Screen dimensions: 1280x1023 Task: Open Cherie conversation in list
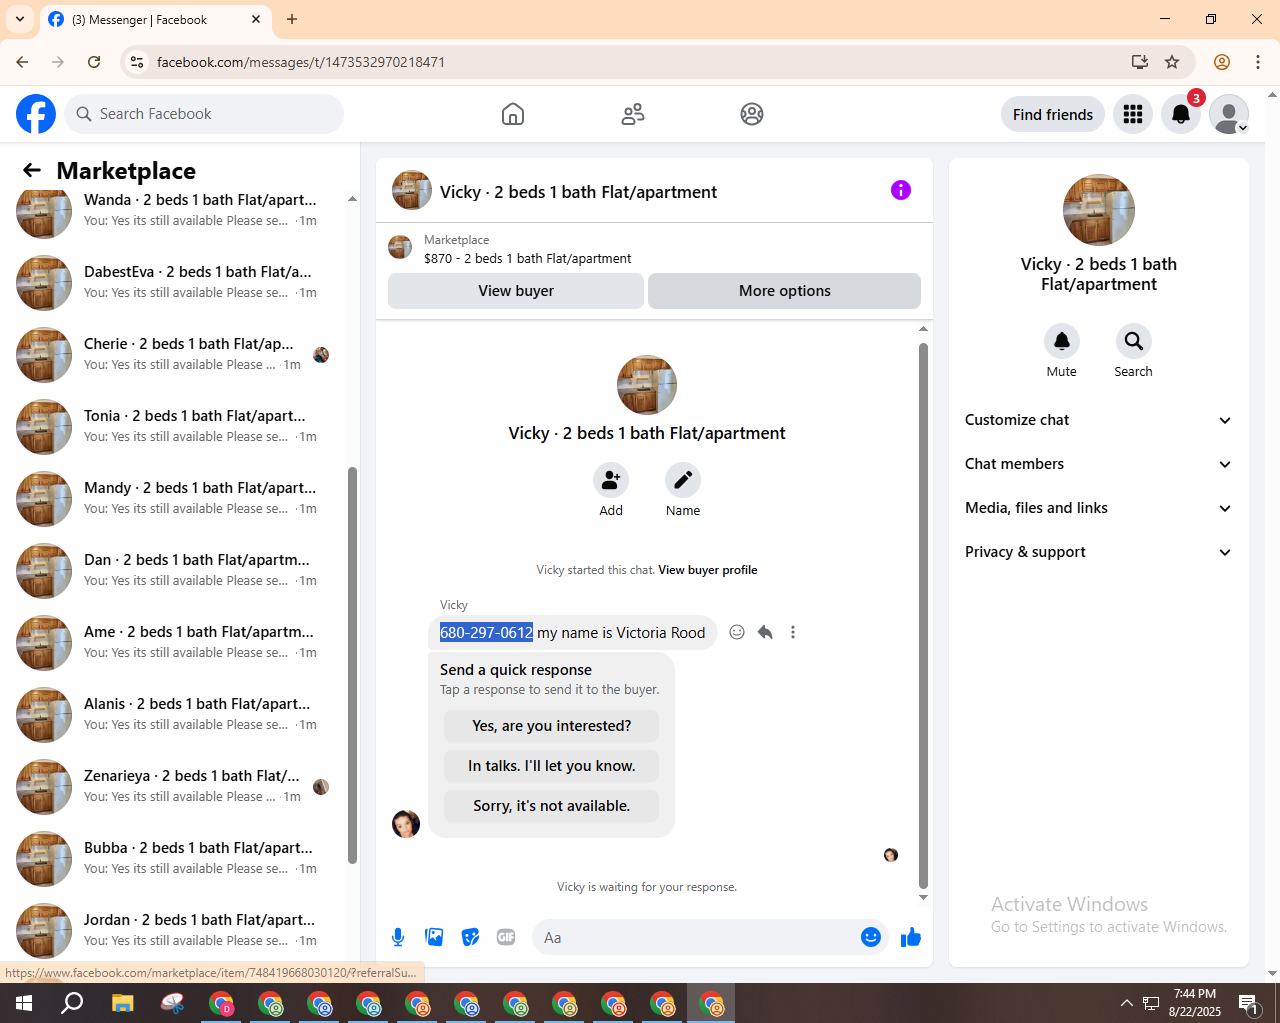click(x=175, y=354)
